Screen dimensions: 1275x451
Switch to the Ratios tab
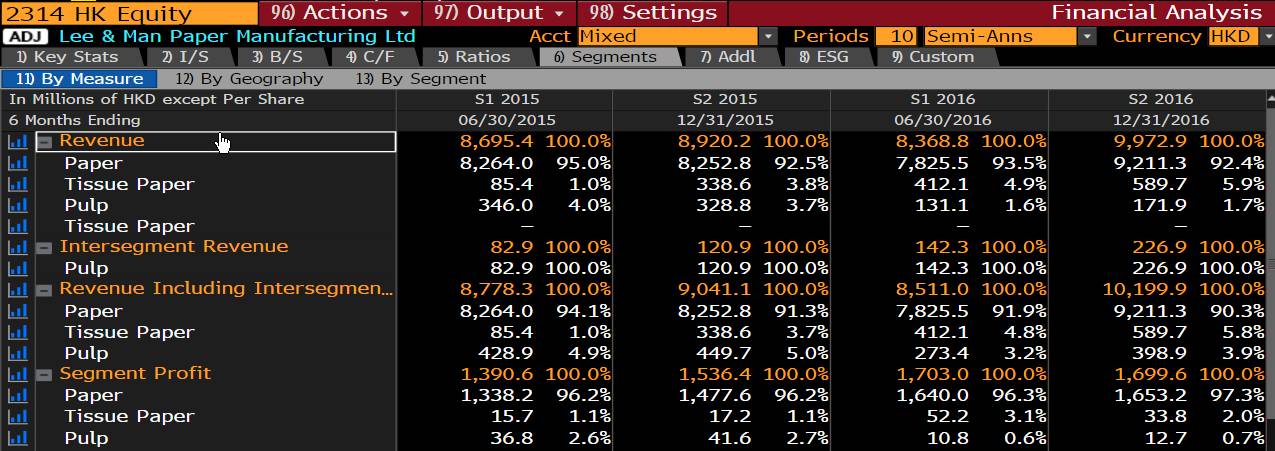[x=474, y=57]
